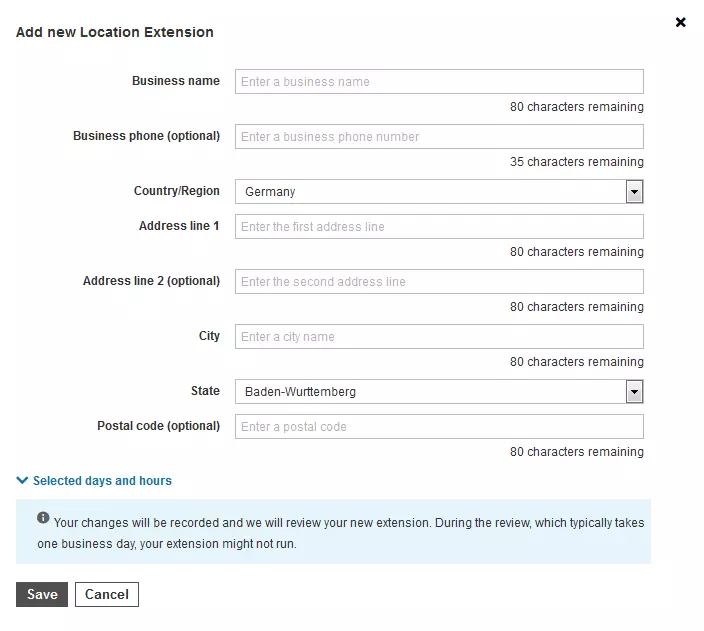This screenshot has height=631, width=704.
Task: Focus the Business name text field
Action: 438,82
